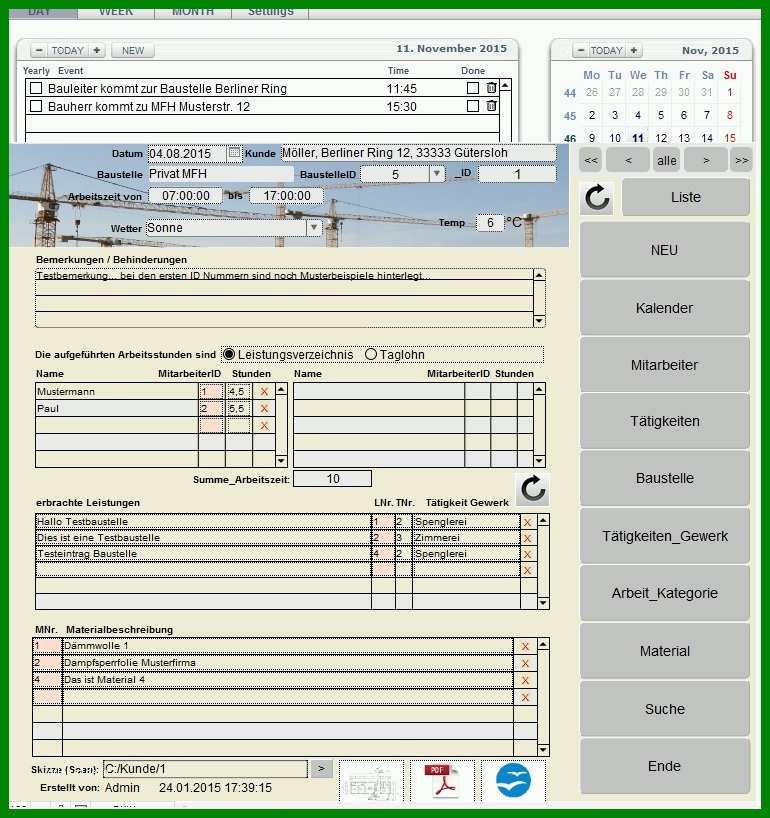770x818 pixels.
Task: Click TODAY in the event panel
Action: [68, 51]
